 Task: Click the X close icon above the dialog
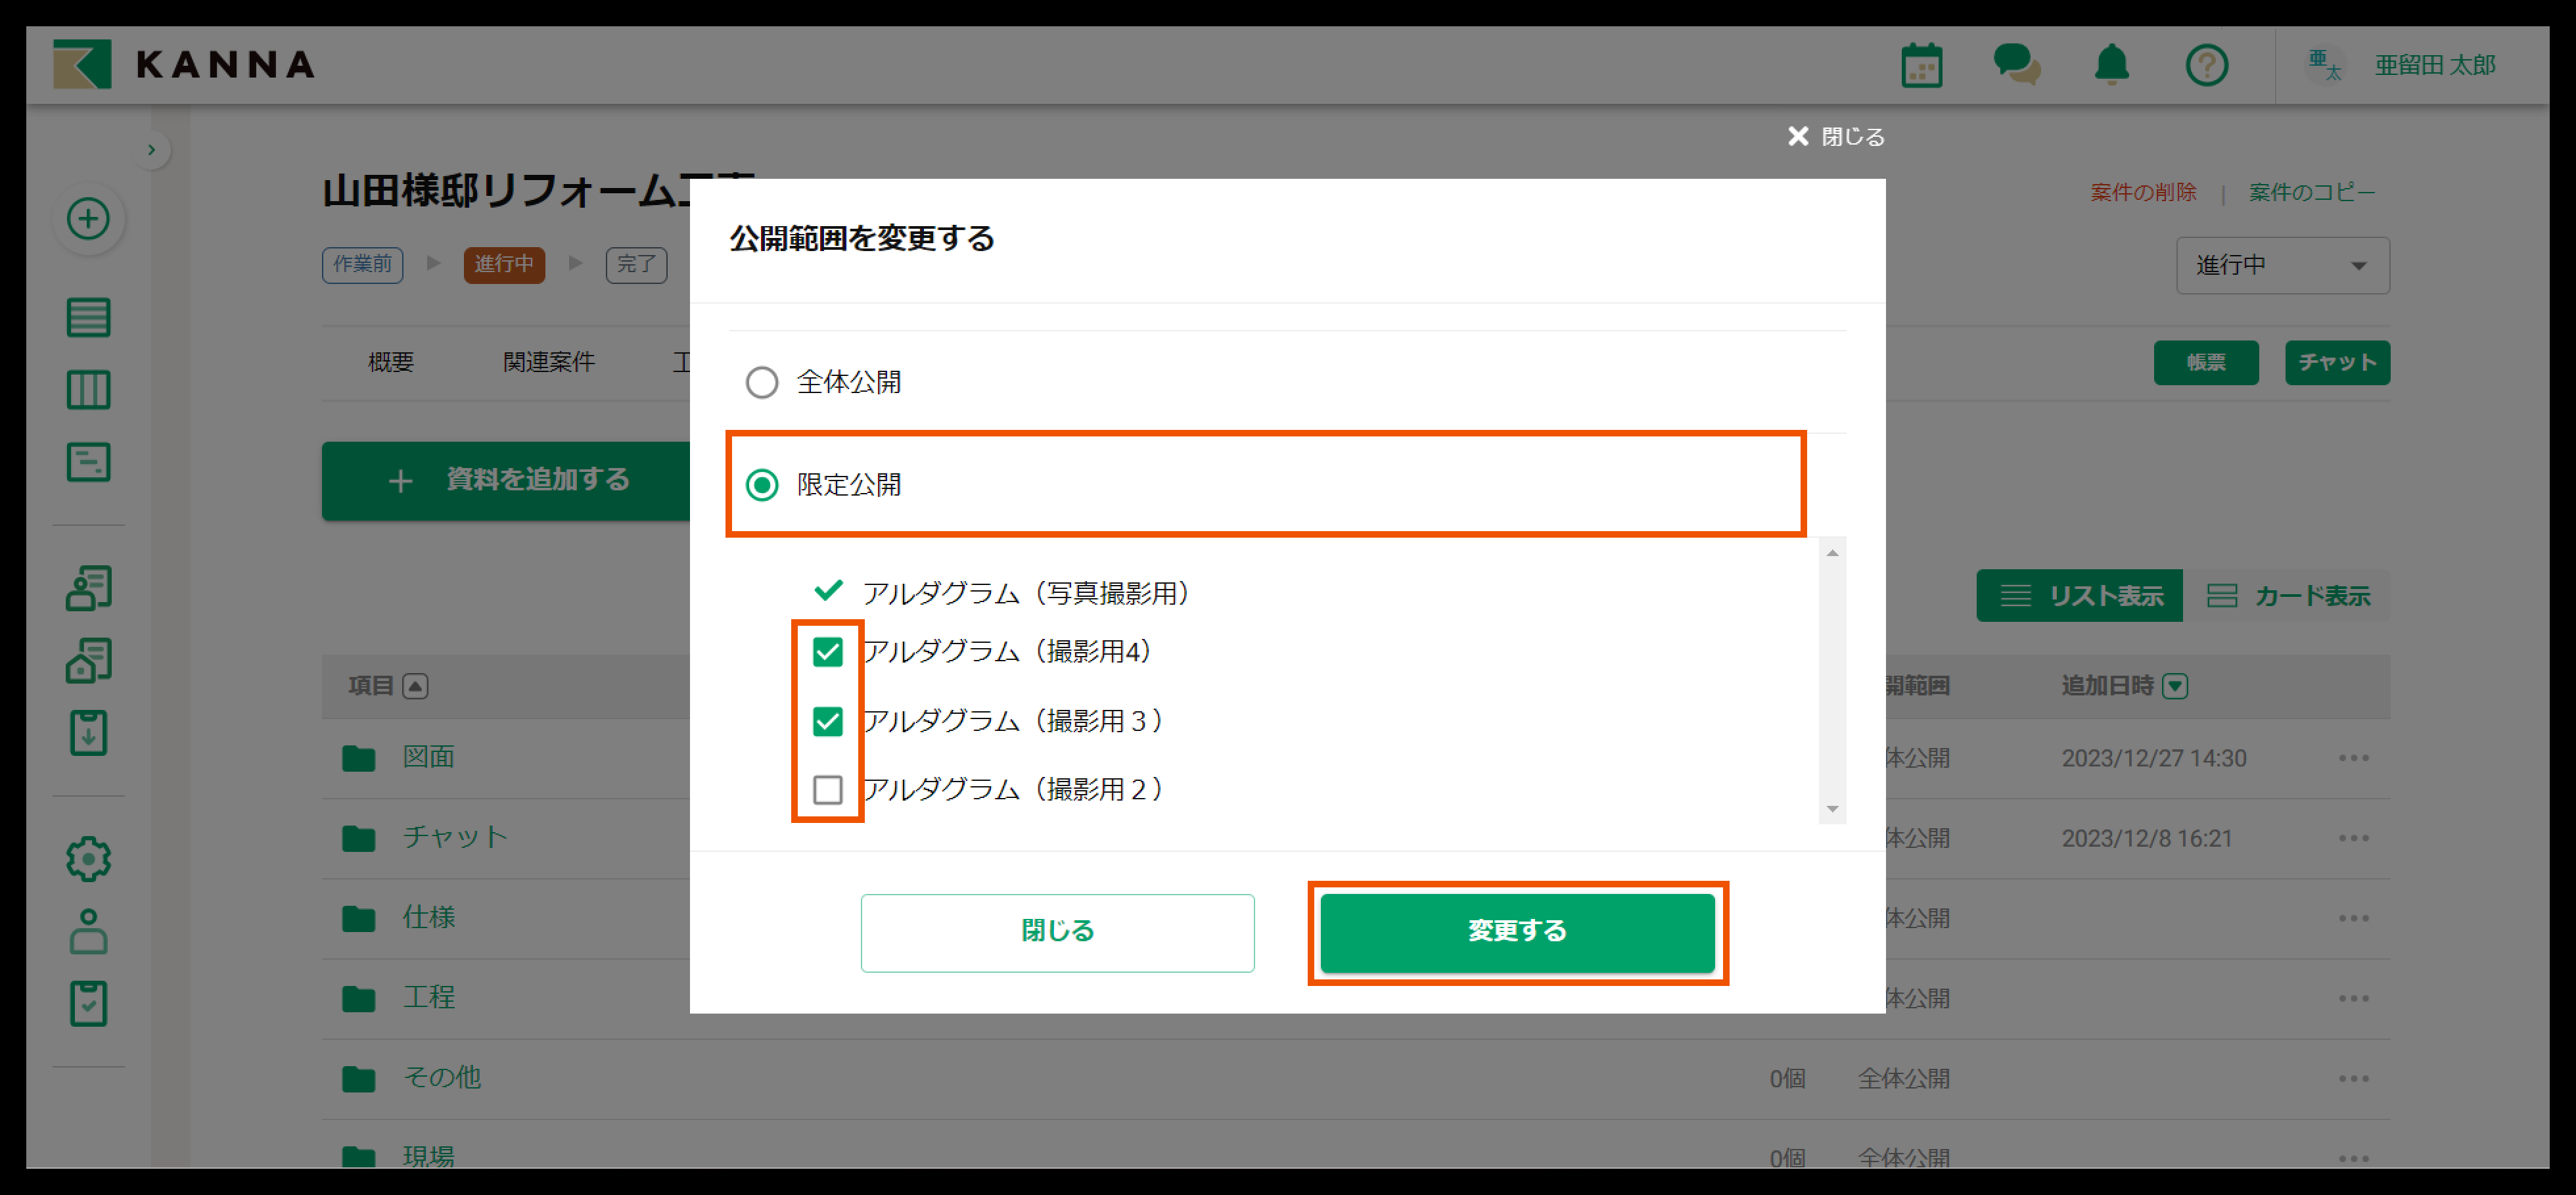1797,137
